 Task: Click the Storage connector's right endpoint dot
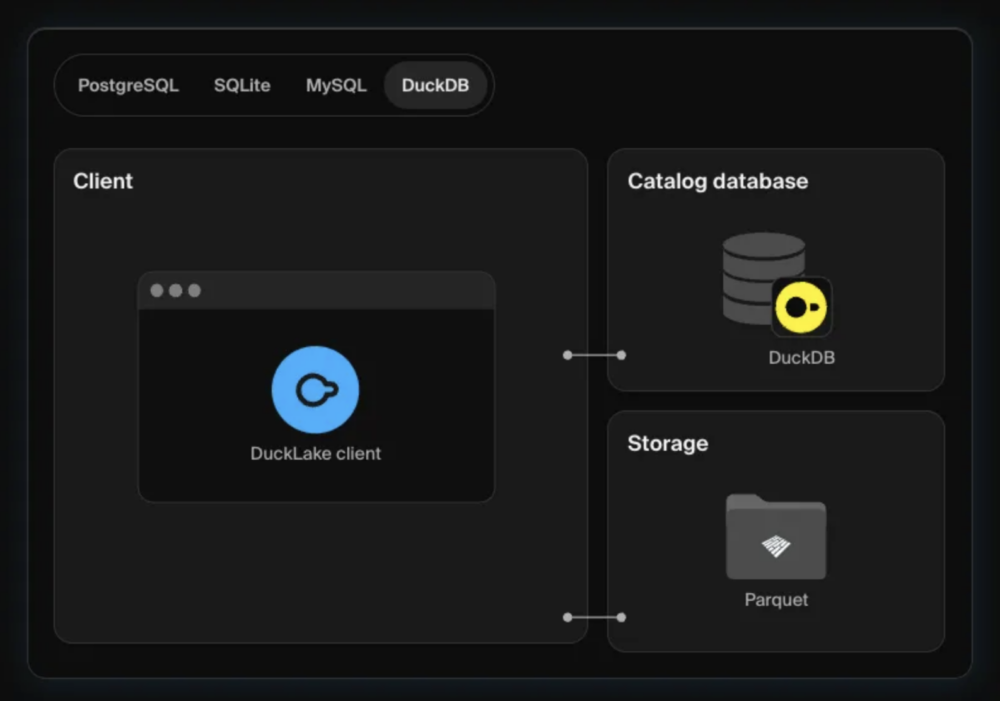pos(621,617)
